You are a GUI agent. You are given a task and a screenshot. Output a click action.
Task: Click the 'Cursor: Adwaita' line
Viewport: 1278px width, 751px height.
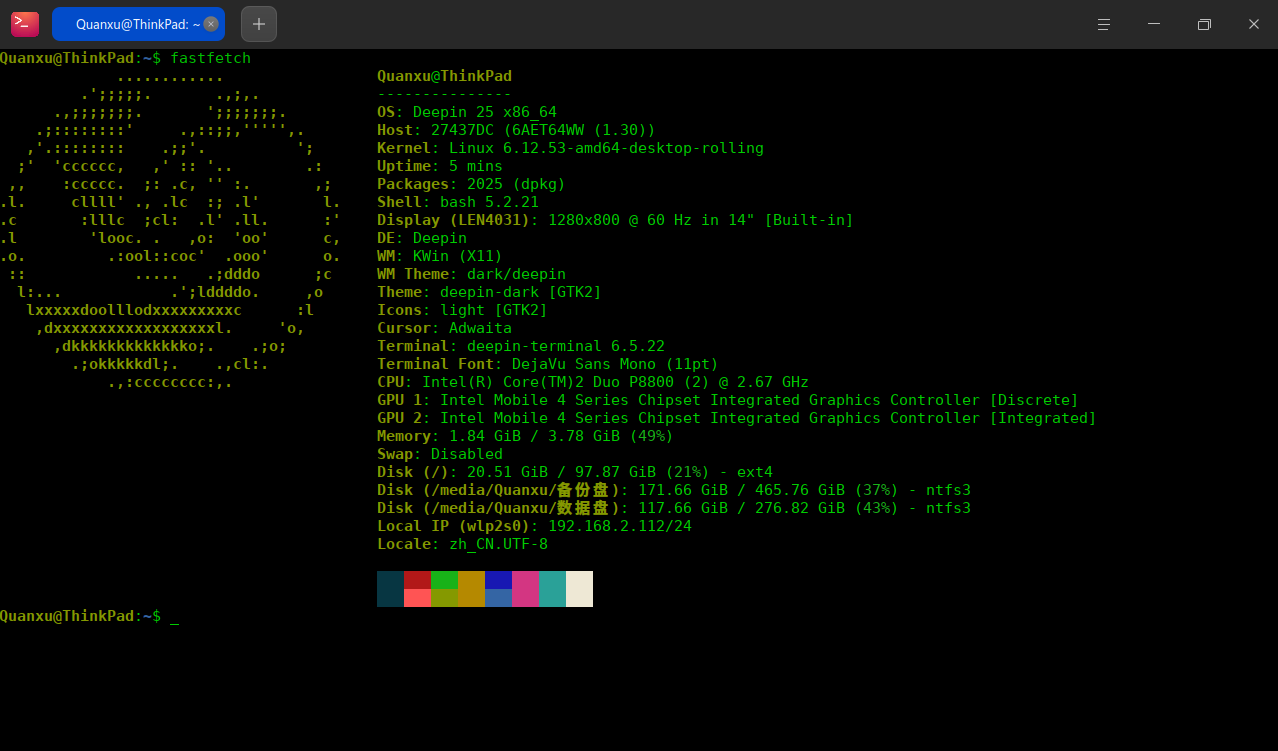click(444, 328)
